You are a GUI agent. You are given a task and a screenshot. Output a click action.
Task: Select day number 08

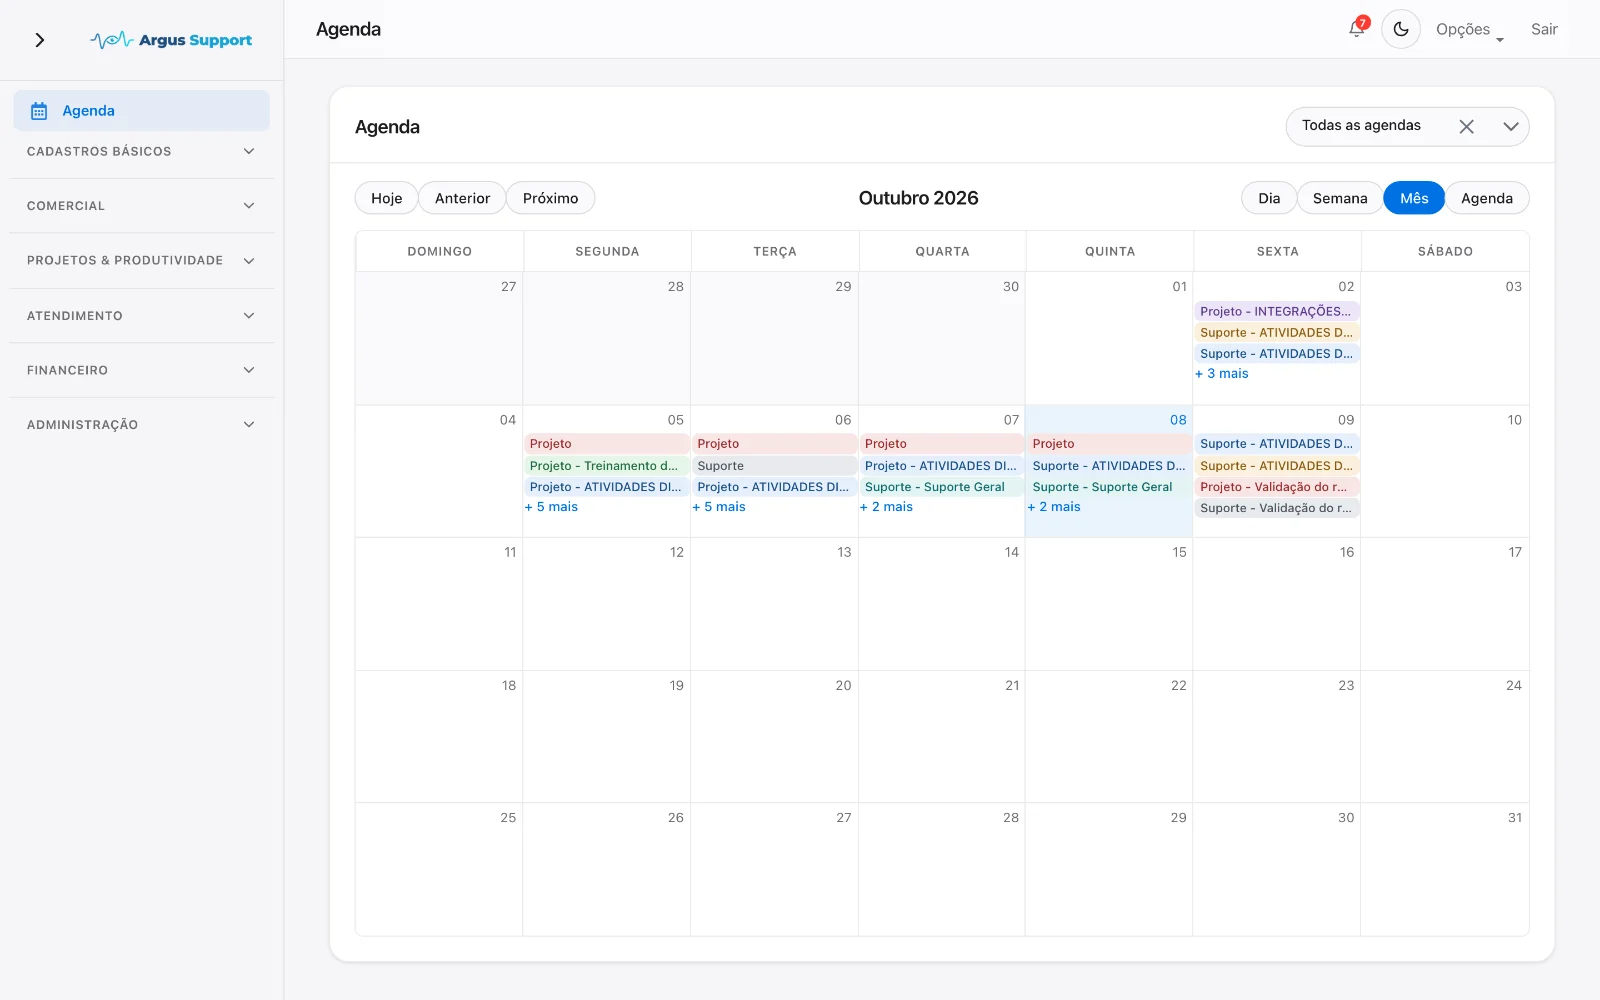coord(1178,420)
